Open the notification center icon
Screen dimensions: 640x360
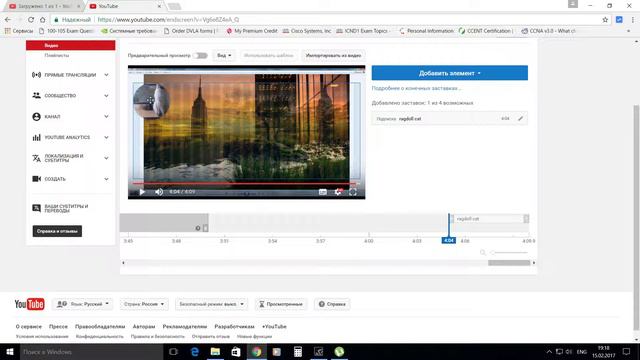[627, 352]
